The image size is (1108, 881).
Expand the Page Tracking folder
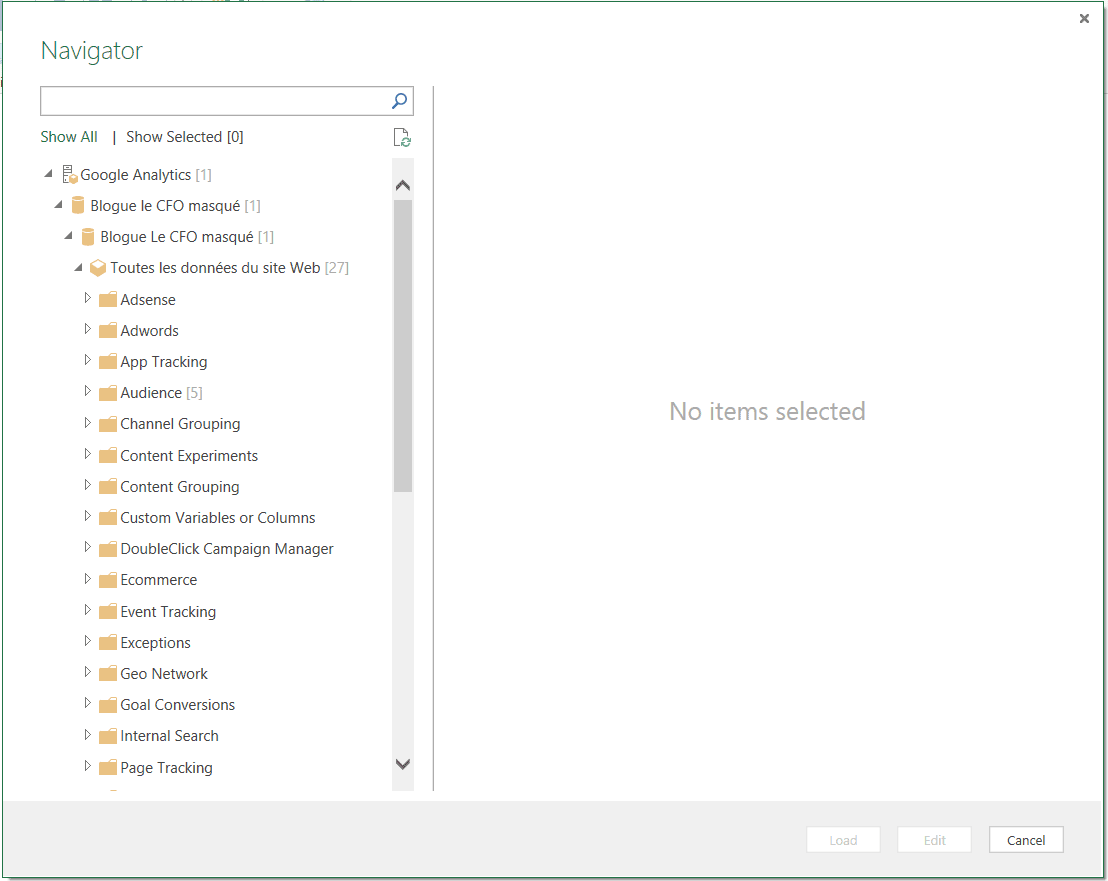tap(87, 766)
